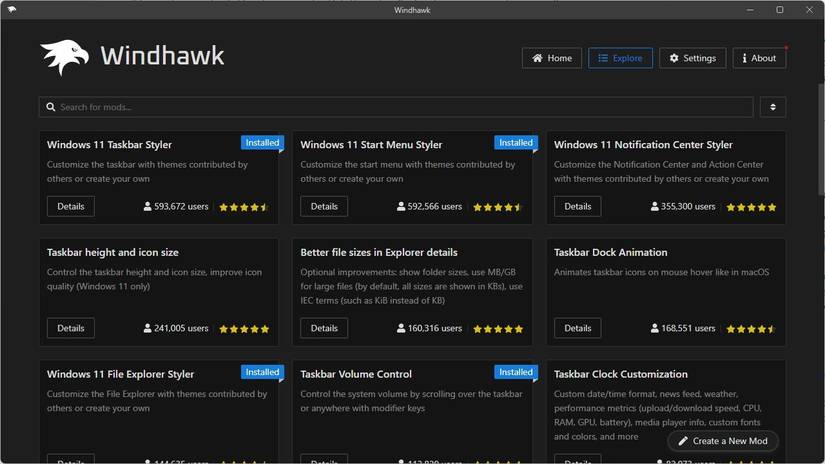This screenshot has height=464, width=825.
Task: Minimize the Windhawk window
Action: tap(750, 9)
